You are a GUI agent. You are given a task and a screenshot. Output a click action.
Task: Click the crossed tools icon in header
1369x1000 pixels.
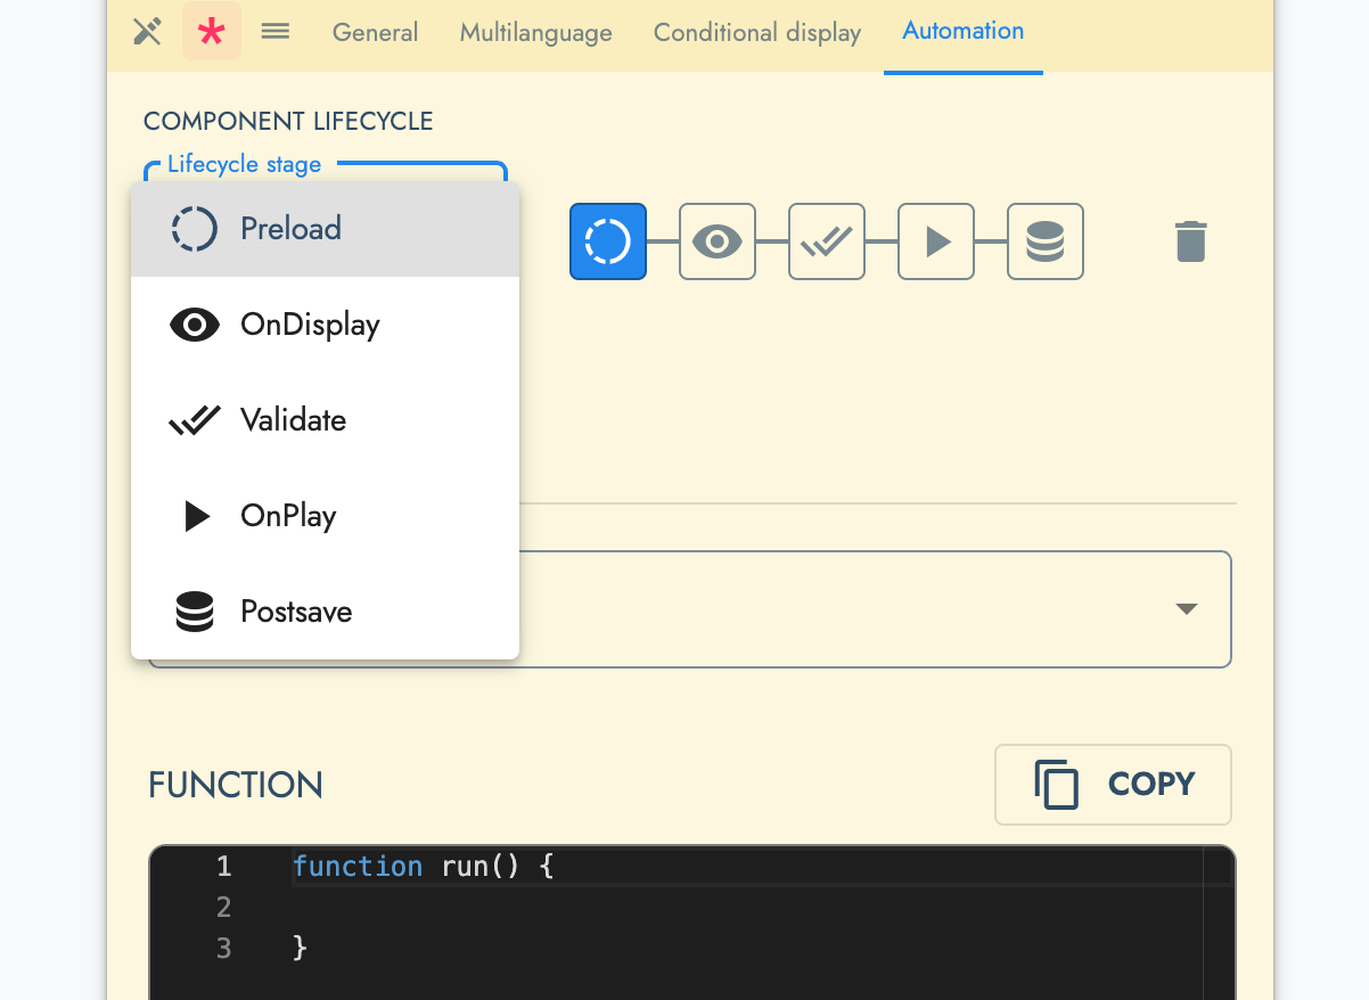coord(147,32)
